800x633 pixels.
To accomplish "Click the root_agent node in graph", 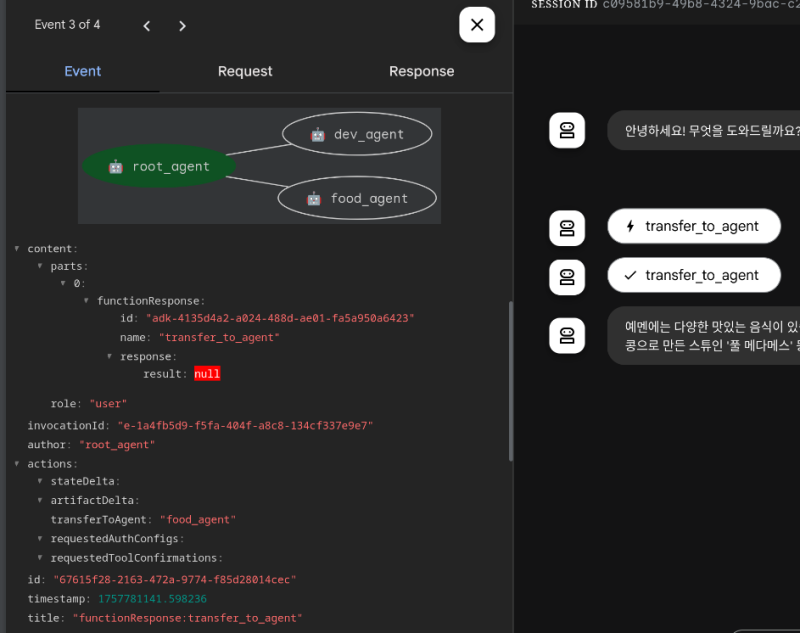I will point(158,167).
